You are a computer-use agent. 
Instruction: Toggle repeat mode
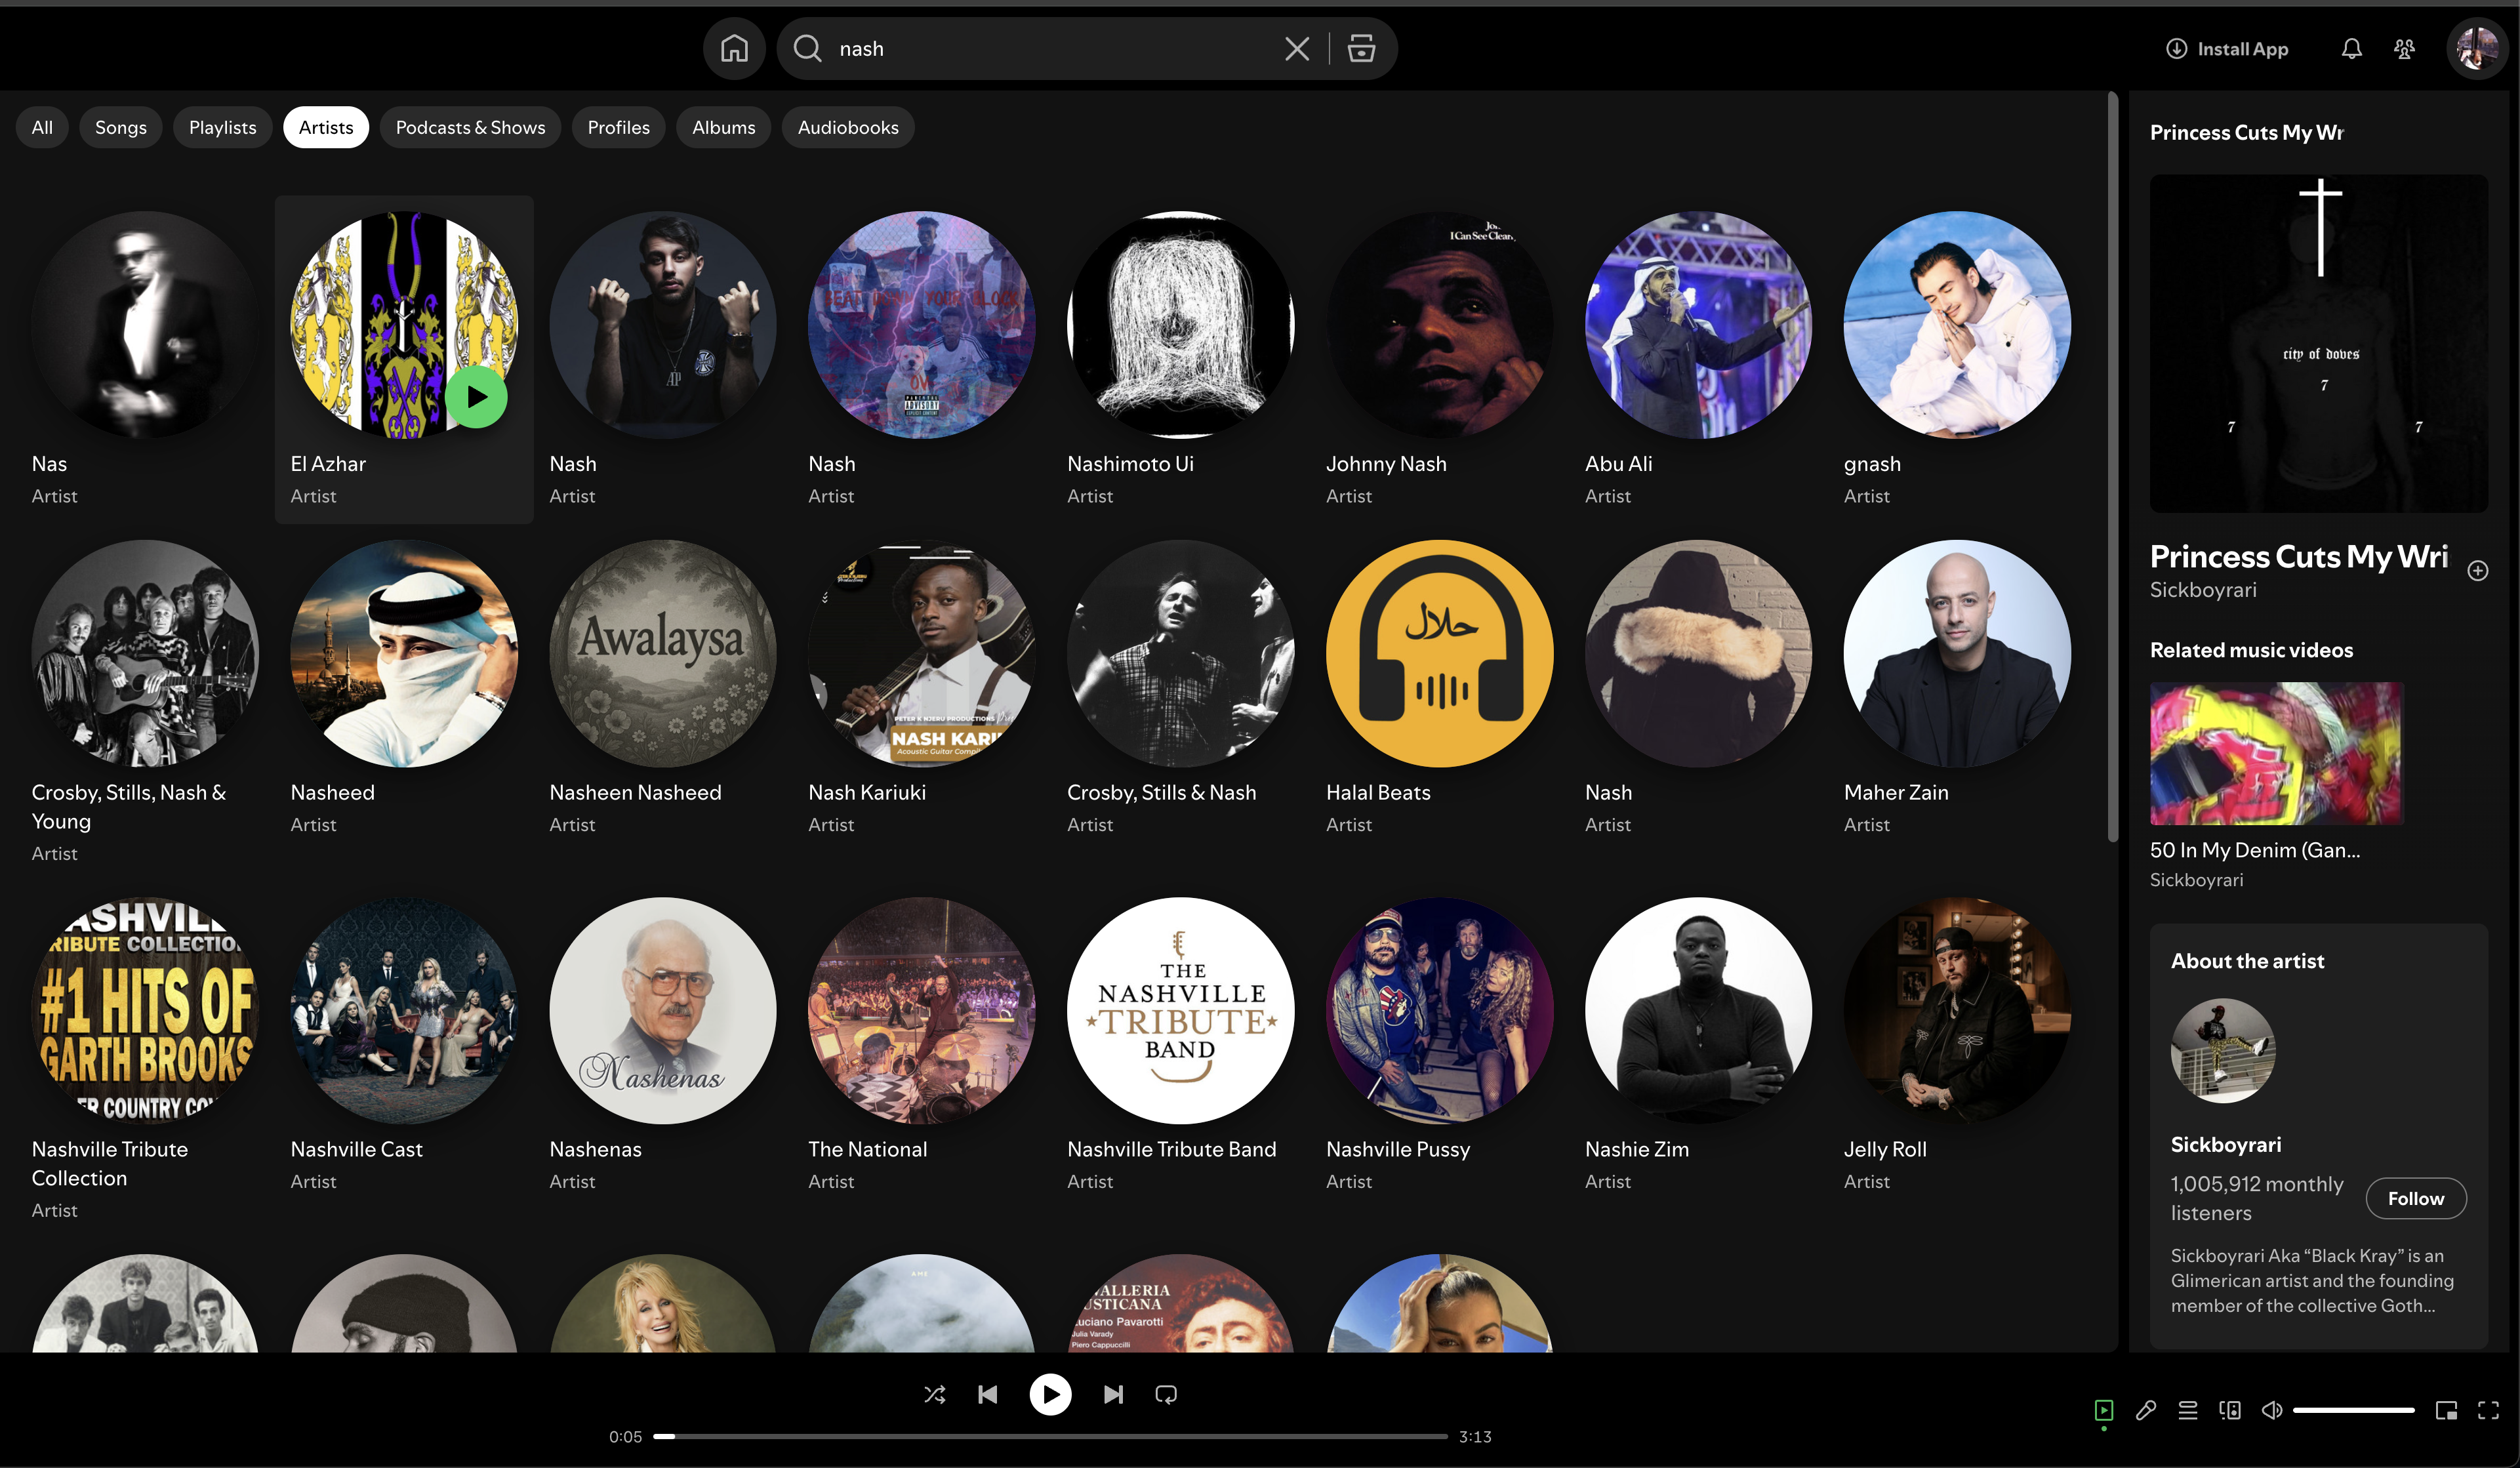tap(1166, 1394)
